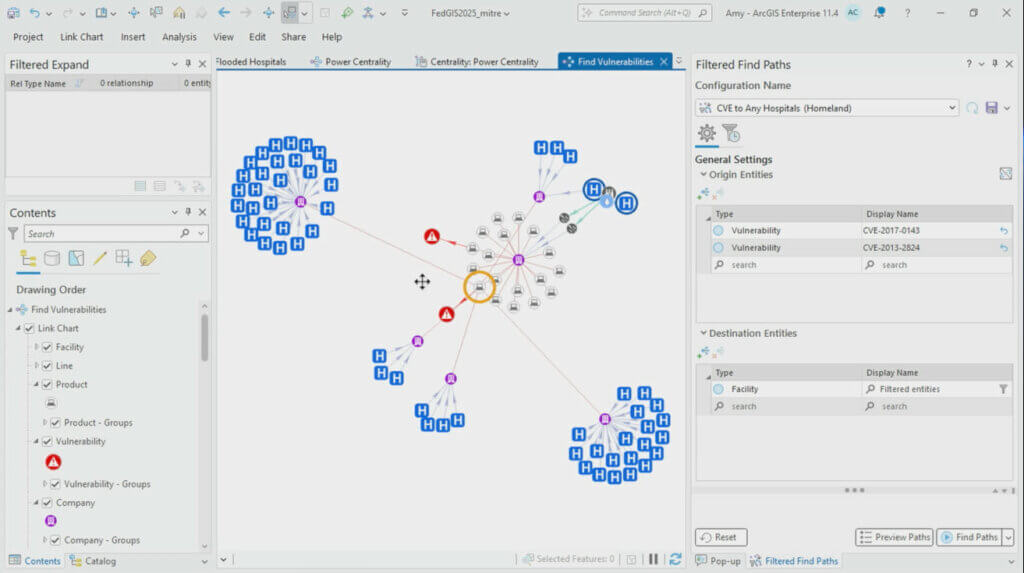Switch to the Power Centrality view tab

coord(350,62)
